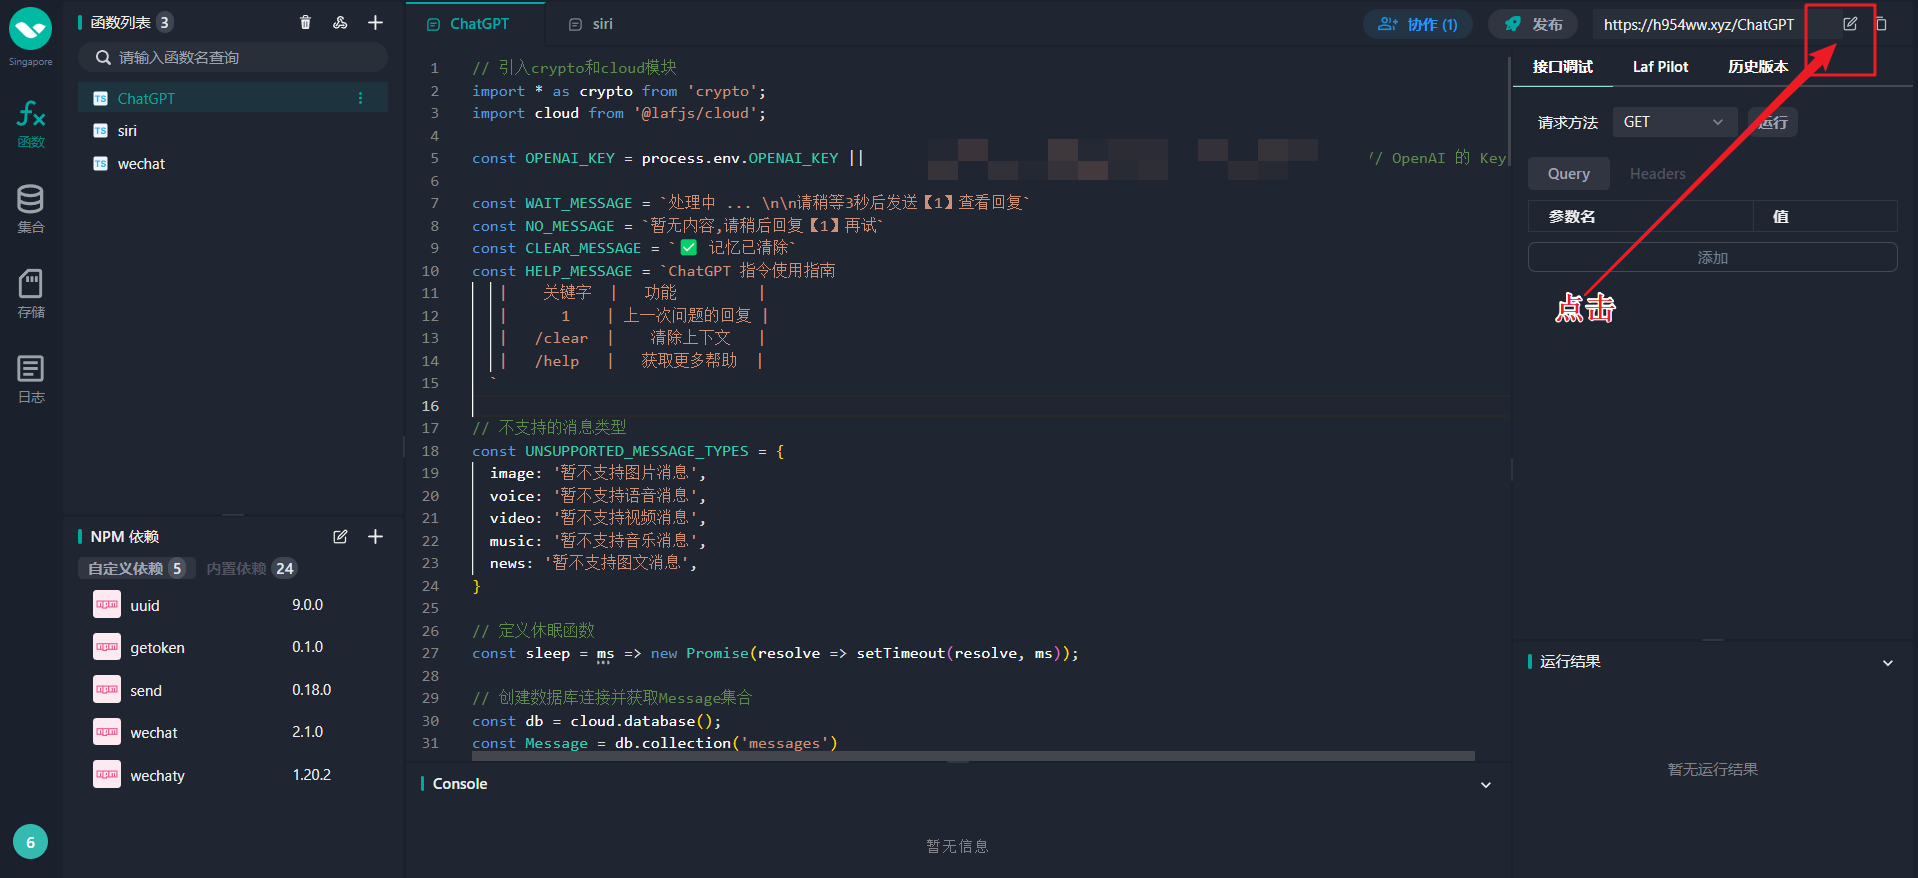Add an NPM dependency with plus icon

[375, 537]
